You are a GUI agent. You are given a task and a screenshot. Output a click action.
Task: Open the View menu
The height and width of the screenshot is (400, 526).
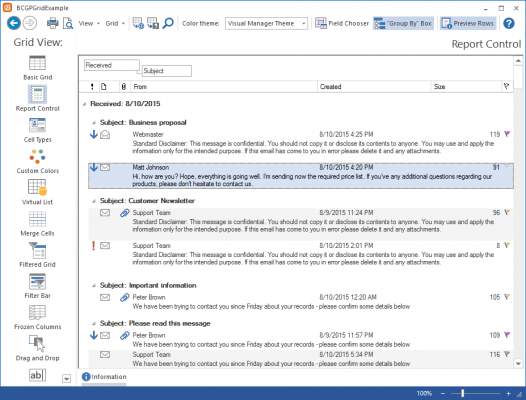point(89,23)
